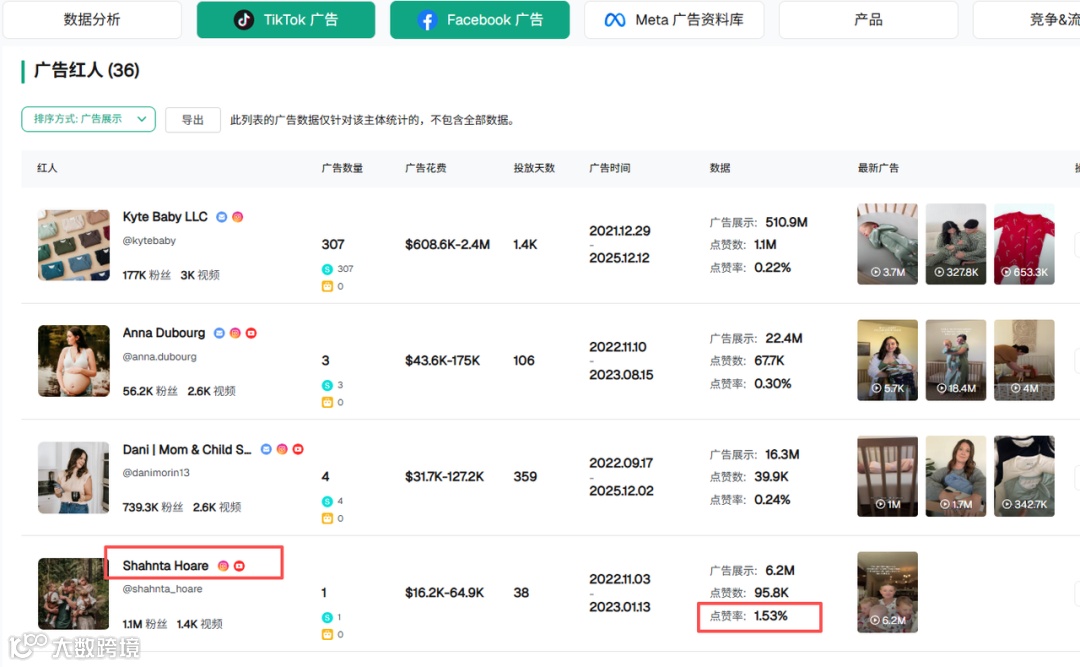Viewport: 1080px width, 667px height.
Task: Open Anna Dubourg ad video with 4M views
Action: click(1024, 360)
